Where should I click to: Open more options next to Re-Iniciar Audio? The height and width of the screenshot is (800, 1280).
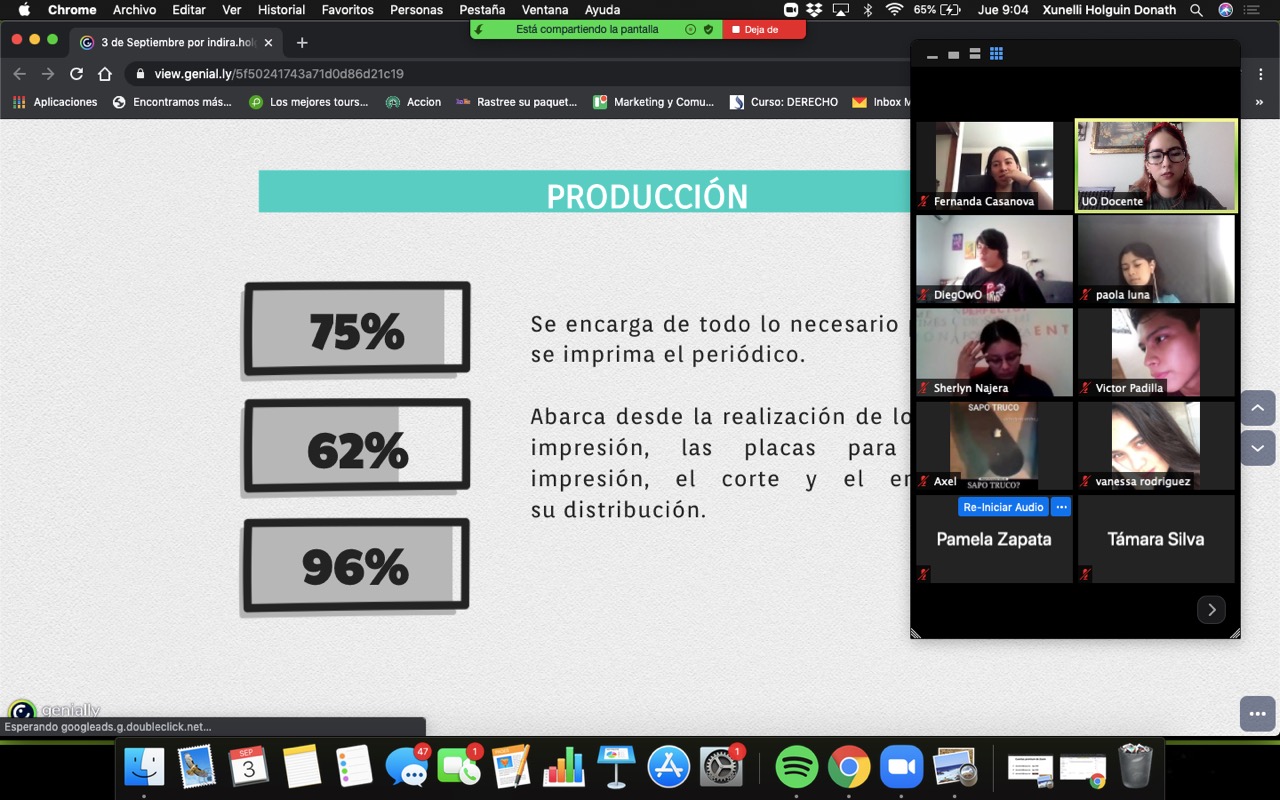click(x=1061, y=507)
